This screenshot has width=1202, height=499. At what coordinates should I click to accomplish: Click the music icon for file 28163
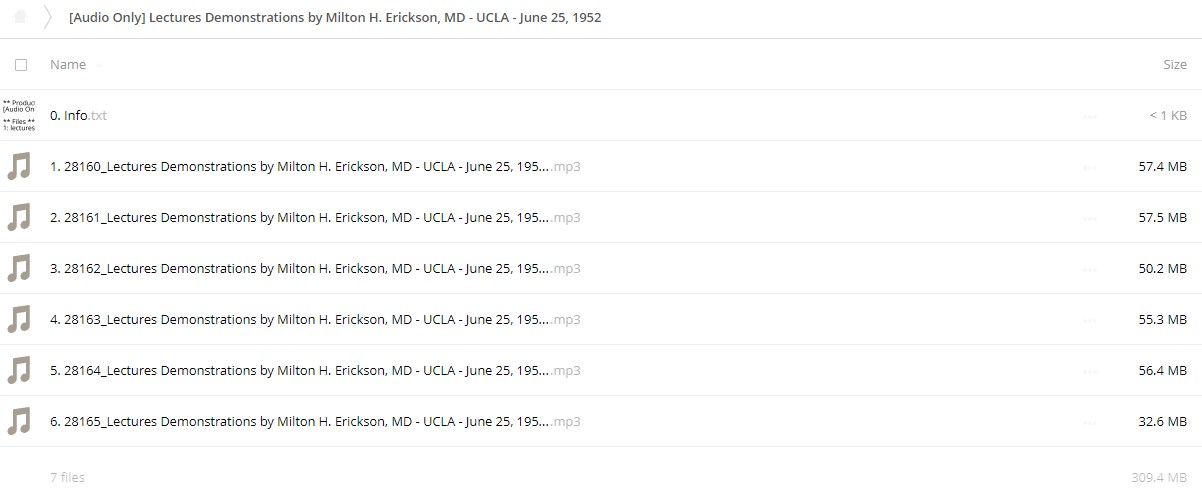[x=19, y=319]
